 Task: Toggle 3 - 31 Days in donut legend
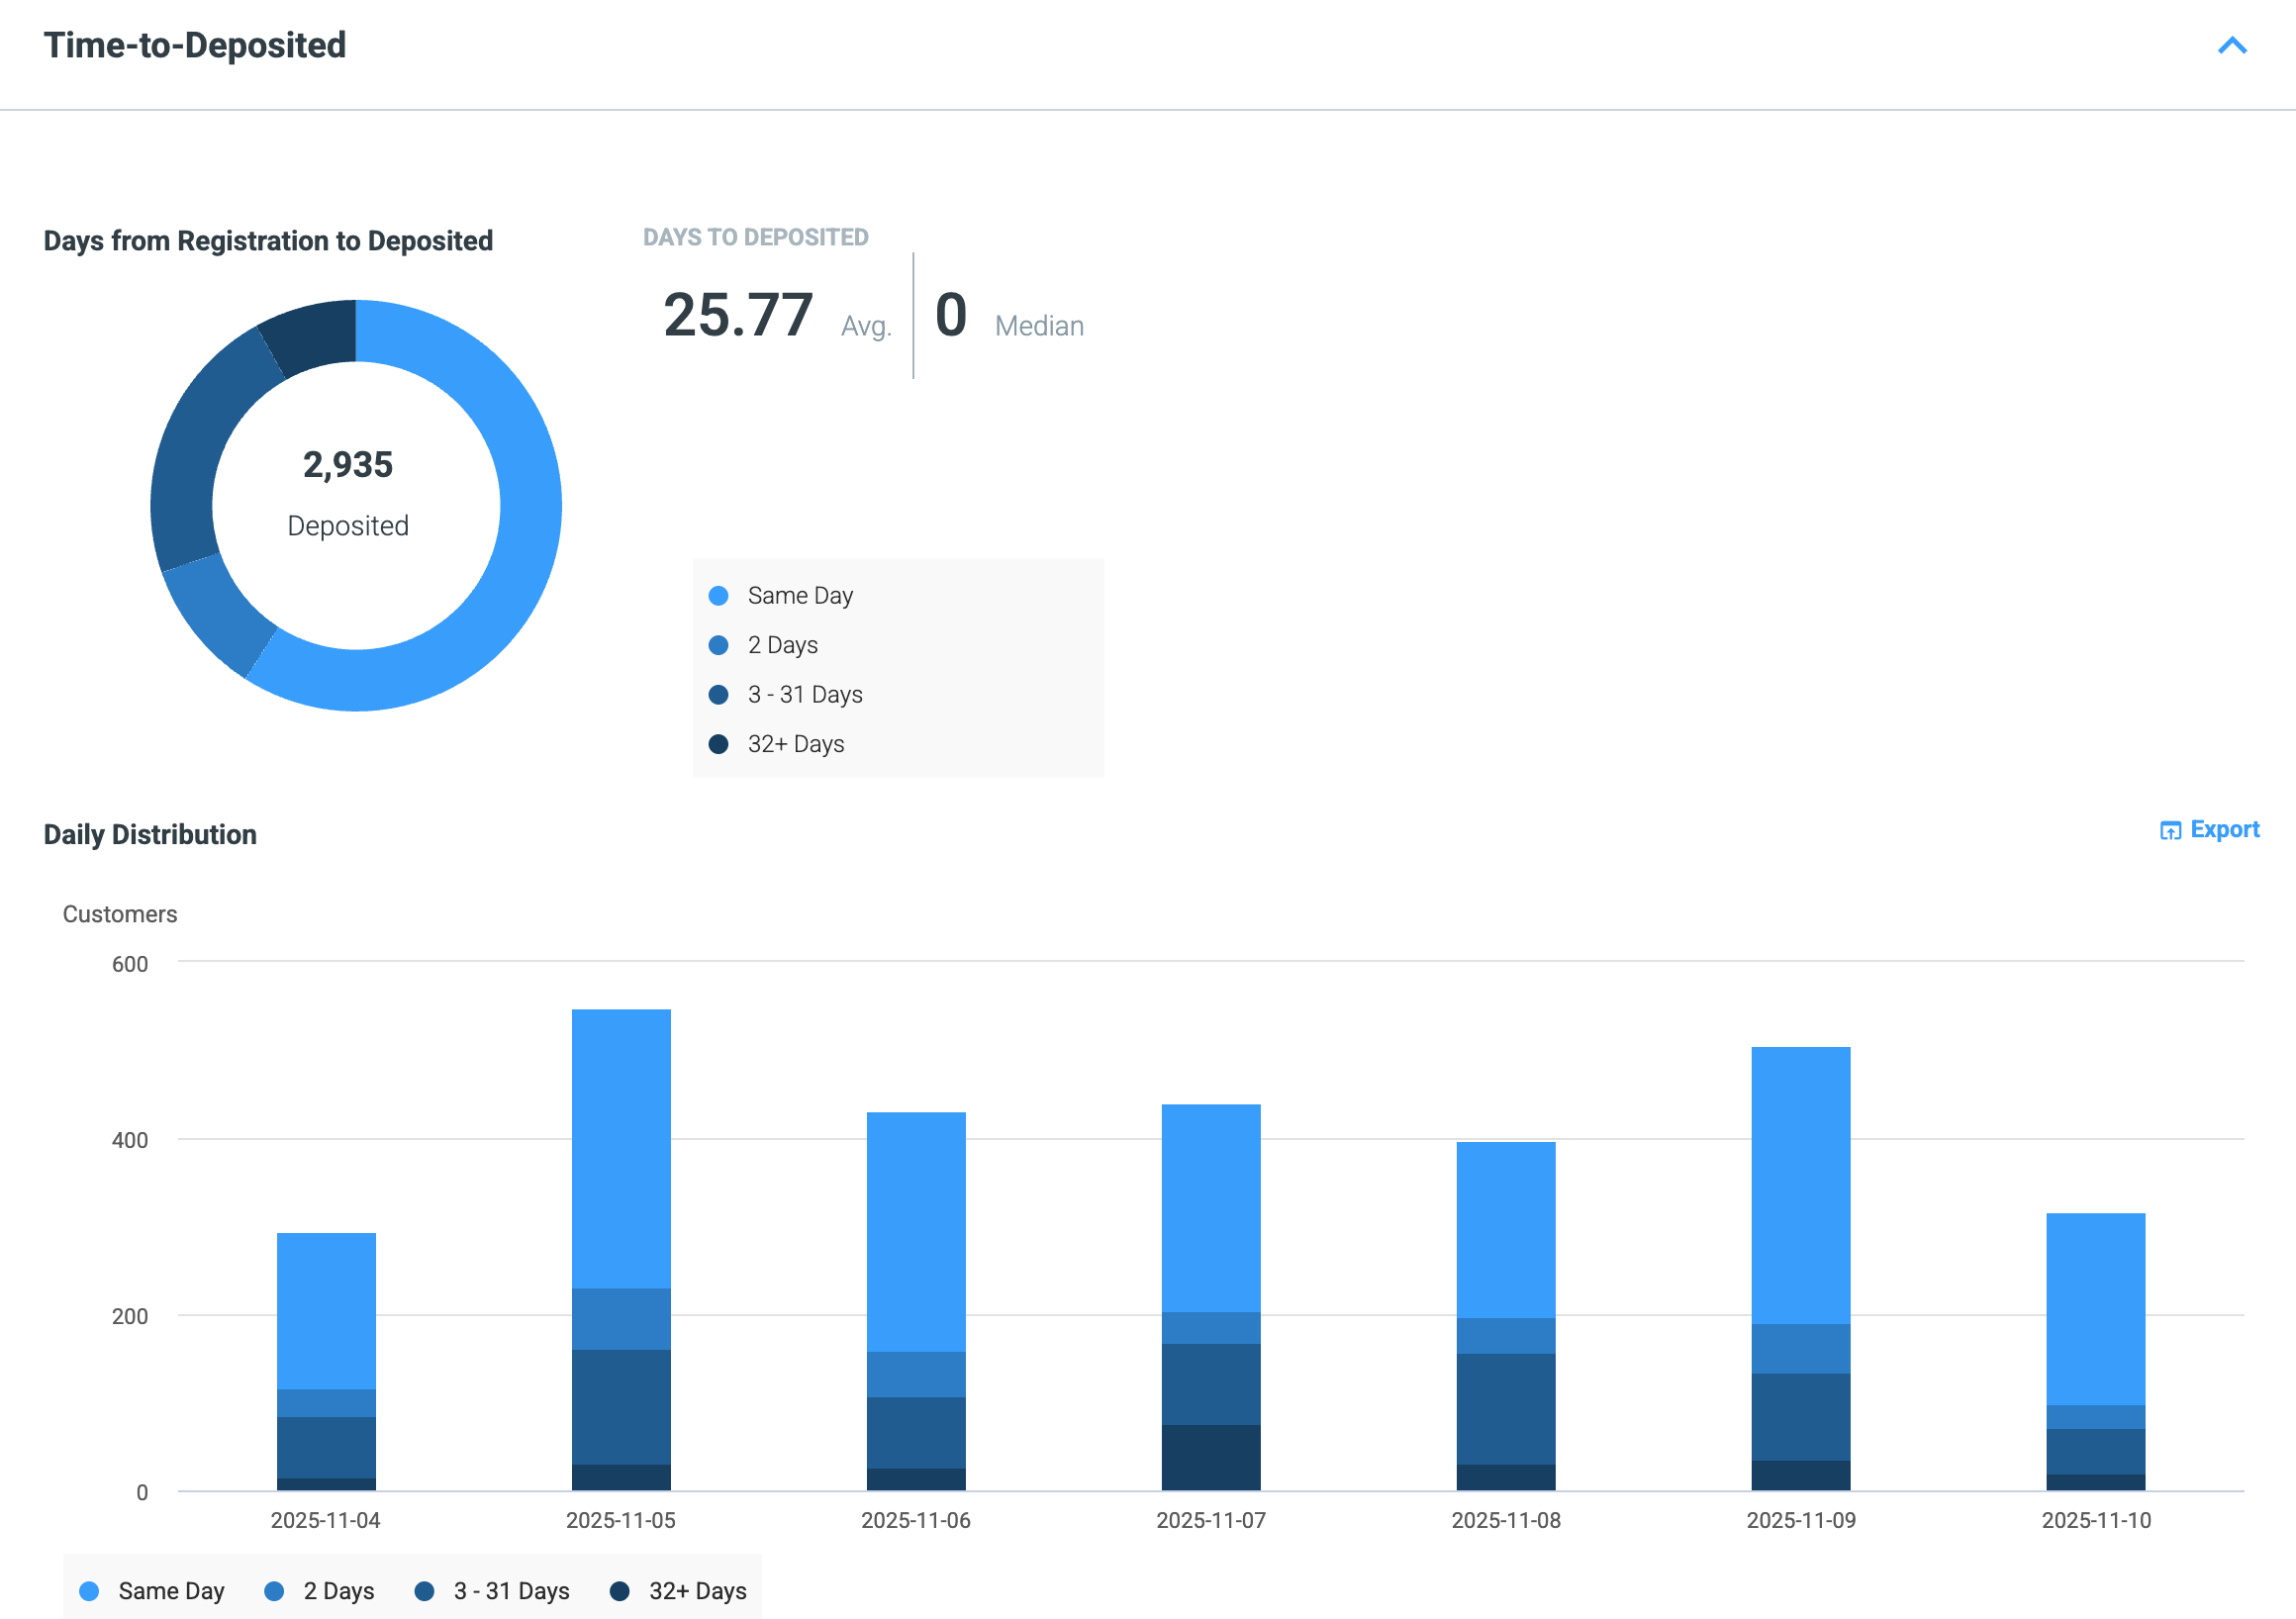point(785,694)
